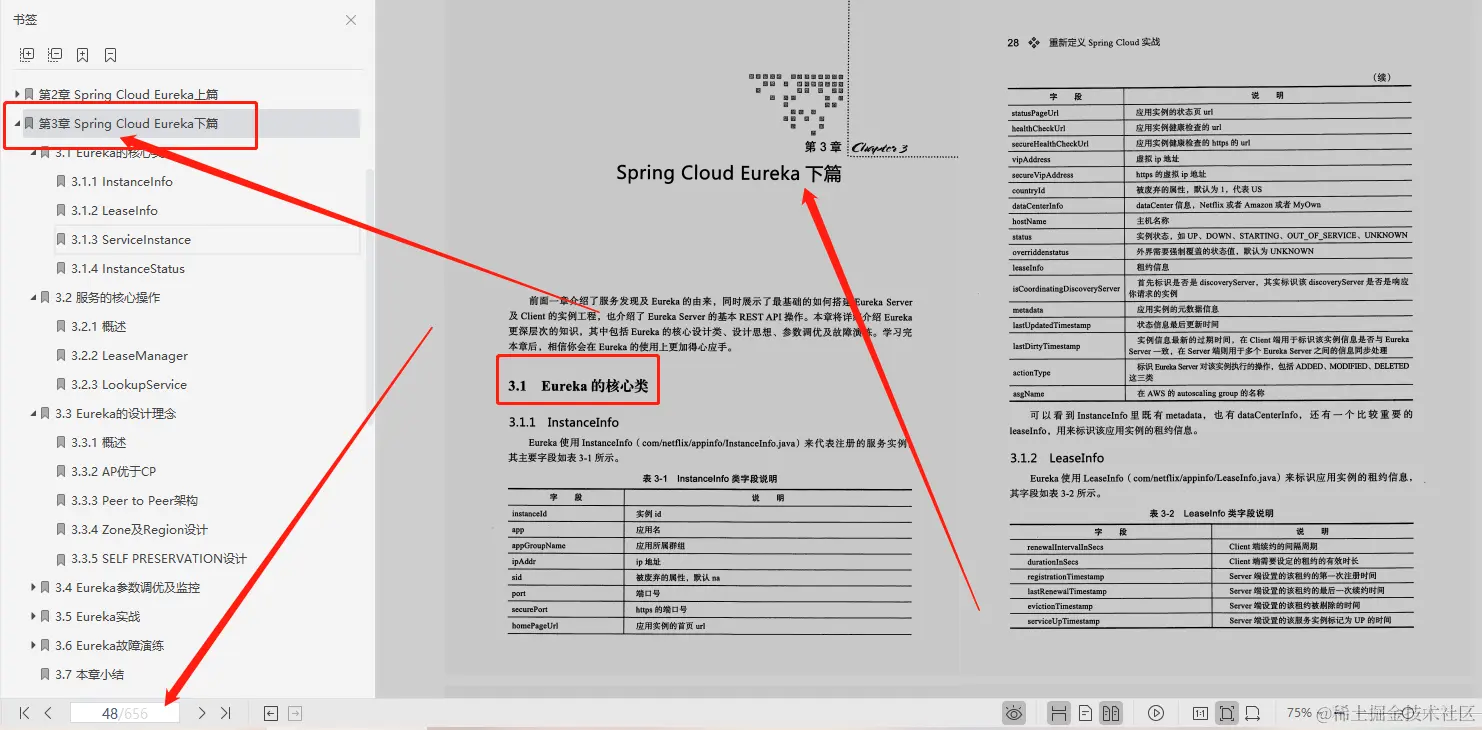Toggle fit-page zoom mode

pos(1226,713)
